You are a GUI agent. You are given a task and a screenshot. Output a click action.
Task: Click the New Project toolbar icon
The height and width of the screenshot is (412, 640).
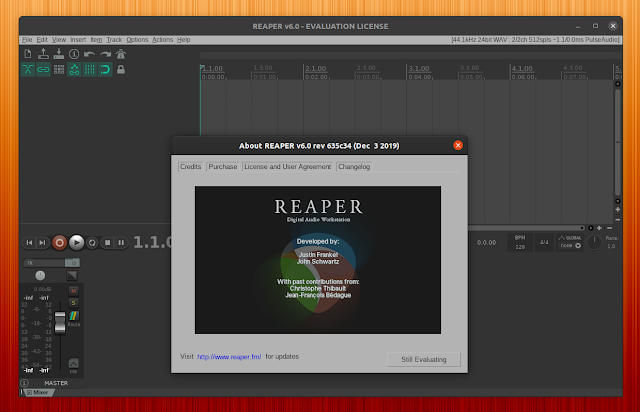(x=28, y=53)
